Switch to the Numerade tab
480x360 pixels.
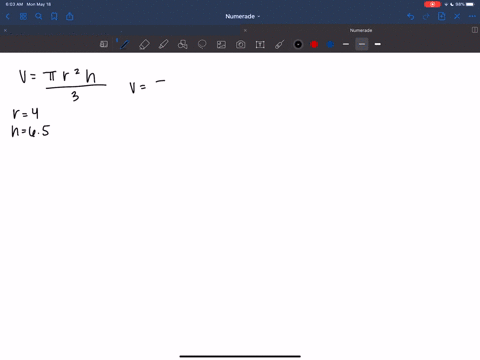[x=361, y=30]
